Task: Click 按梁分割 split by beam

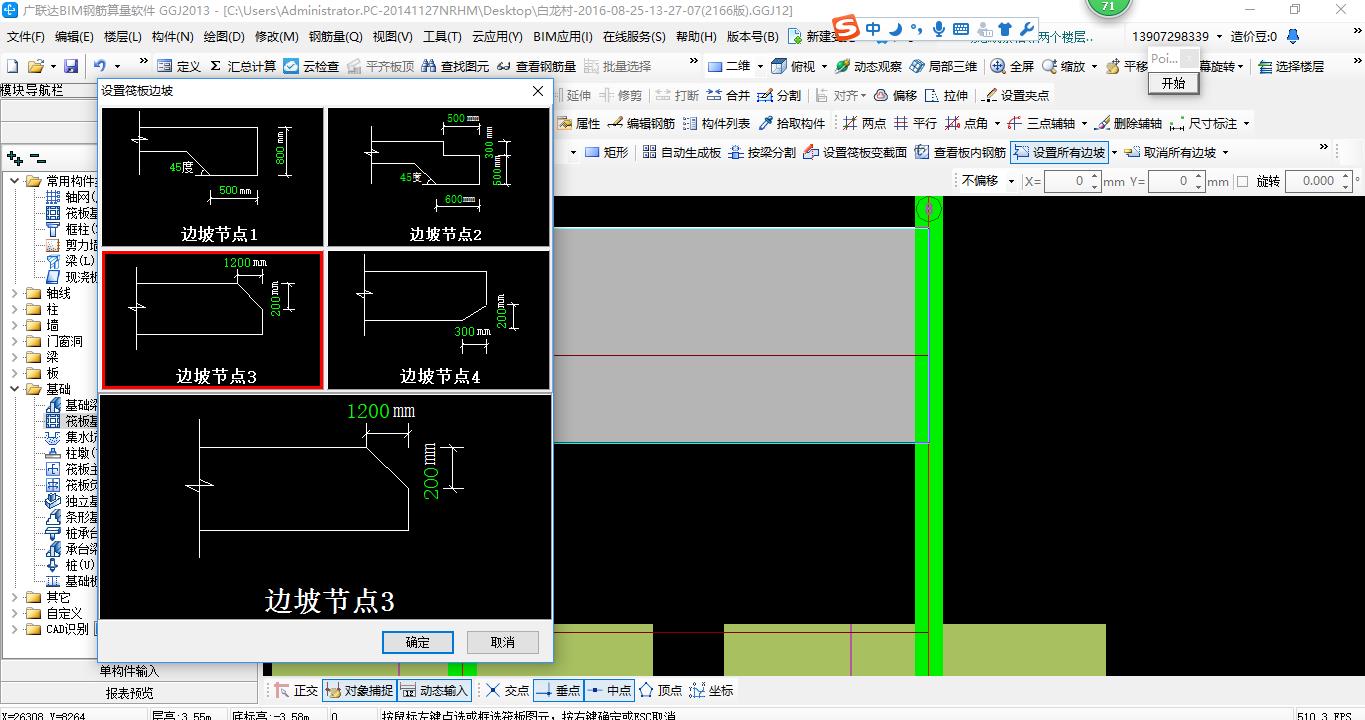Action: click(762, 152)
